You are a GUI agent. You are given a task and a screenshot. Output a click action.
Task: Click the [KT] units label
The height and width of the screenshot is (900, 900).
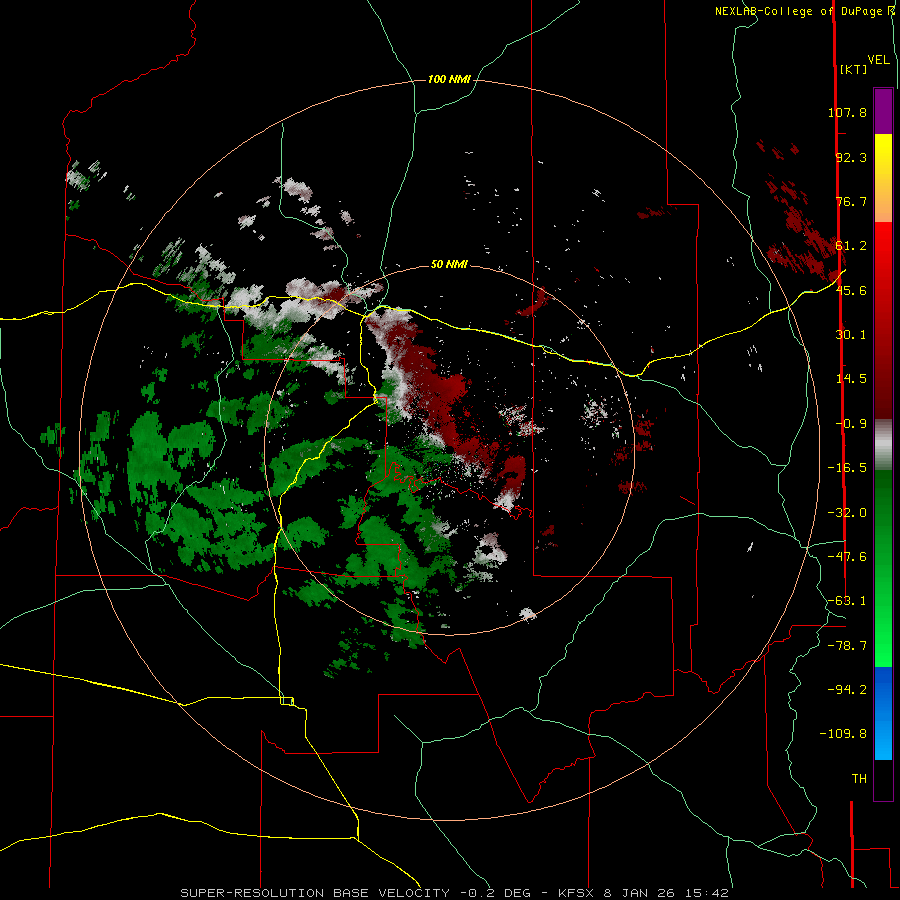[854, 69]
